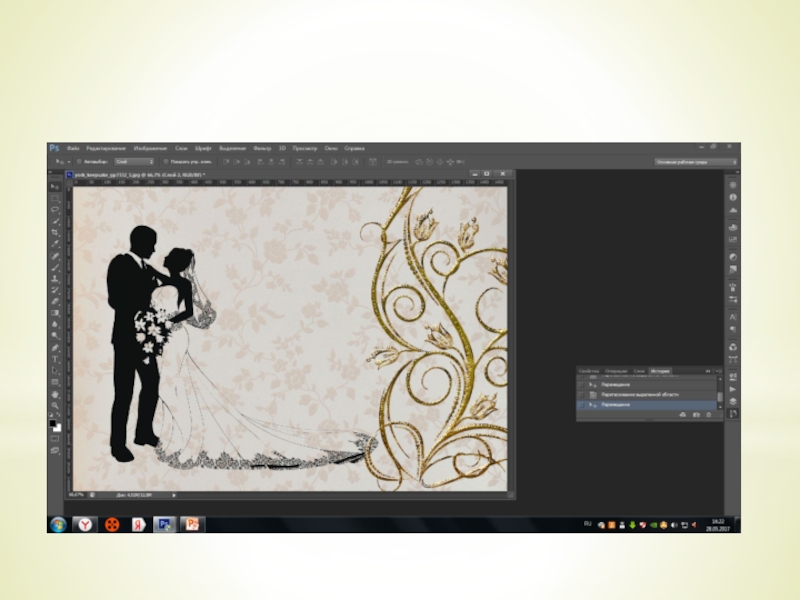Viewport: 800px width, 600px height.
Task: Select the Gradient tool
Action: click(55, 313)
